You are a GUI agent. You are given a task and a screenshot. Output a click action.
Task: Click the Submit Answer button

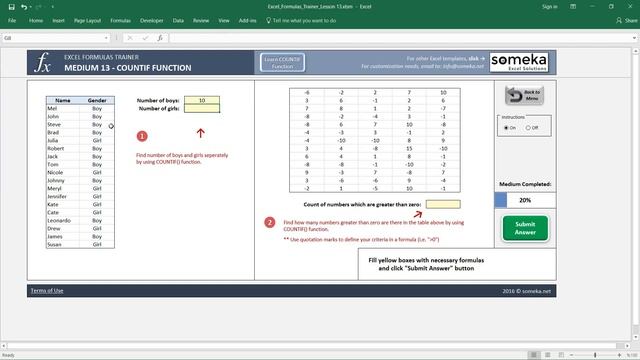(525, 228)
